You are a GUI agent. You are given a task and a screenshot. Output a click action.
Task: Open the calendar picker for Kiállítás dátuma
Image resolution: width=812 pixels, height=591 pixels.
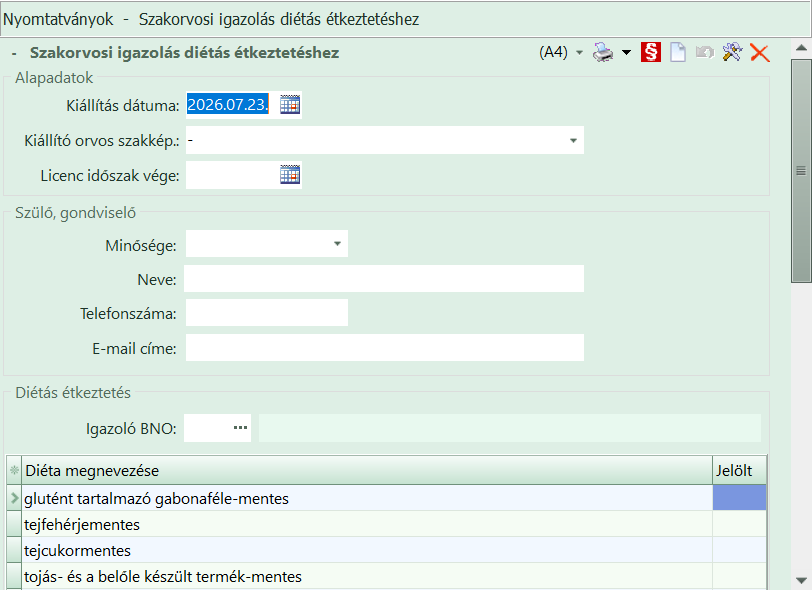click(290, 105)
